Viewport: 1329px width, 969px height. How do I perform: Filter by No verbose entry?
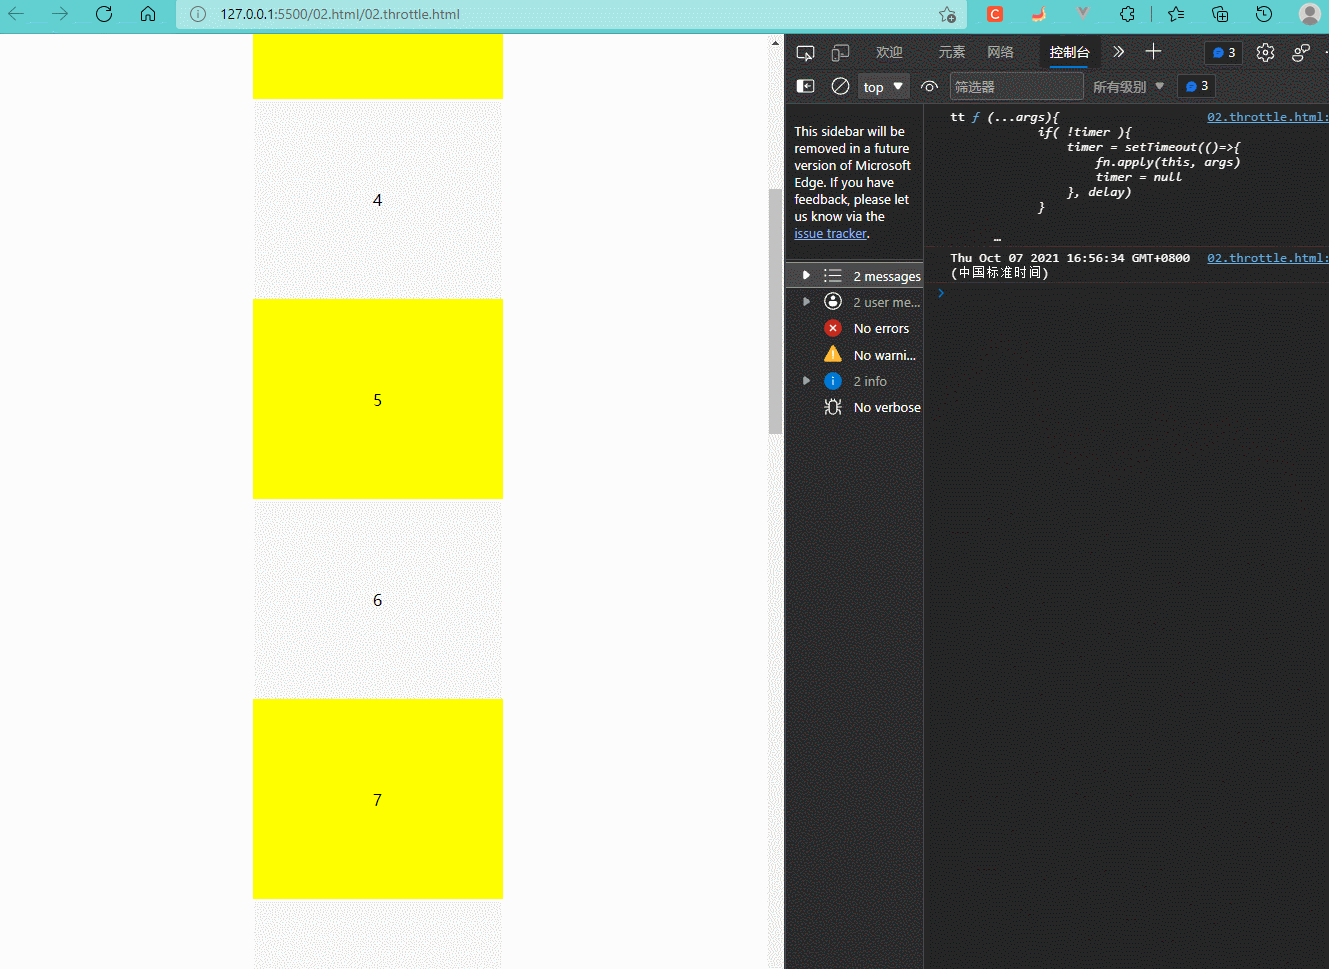click(856, 407)
